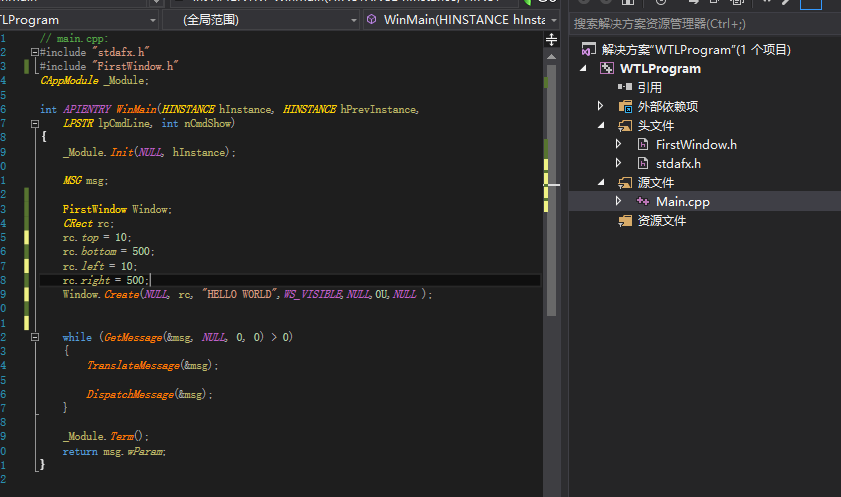
Task: Select the 源文件 filter label
Action: click(x=655, y=183)
